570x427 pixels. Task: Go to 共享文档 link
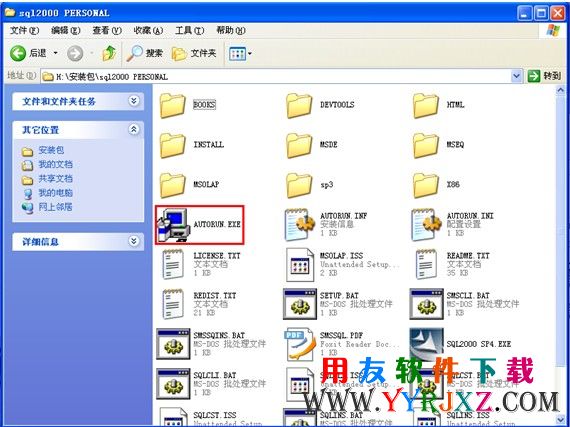coord(47,179)
